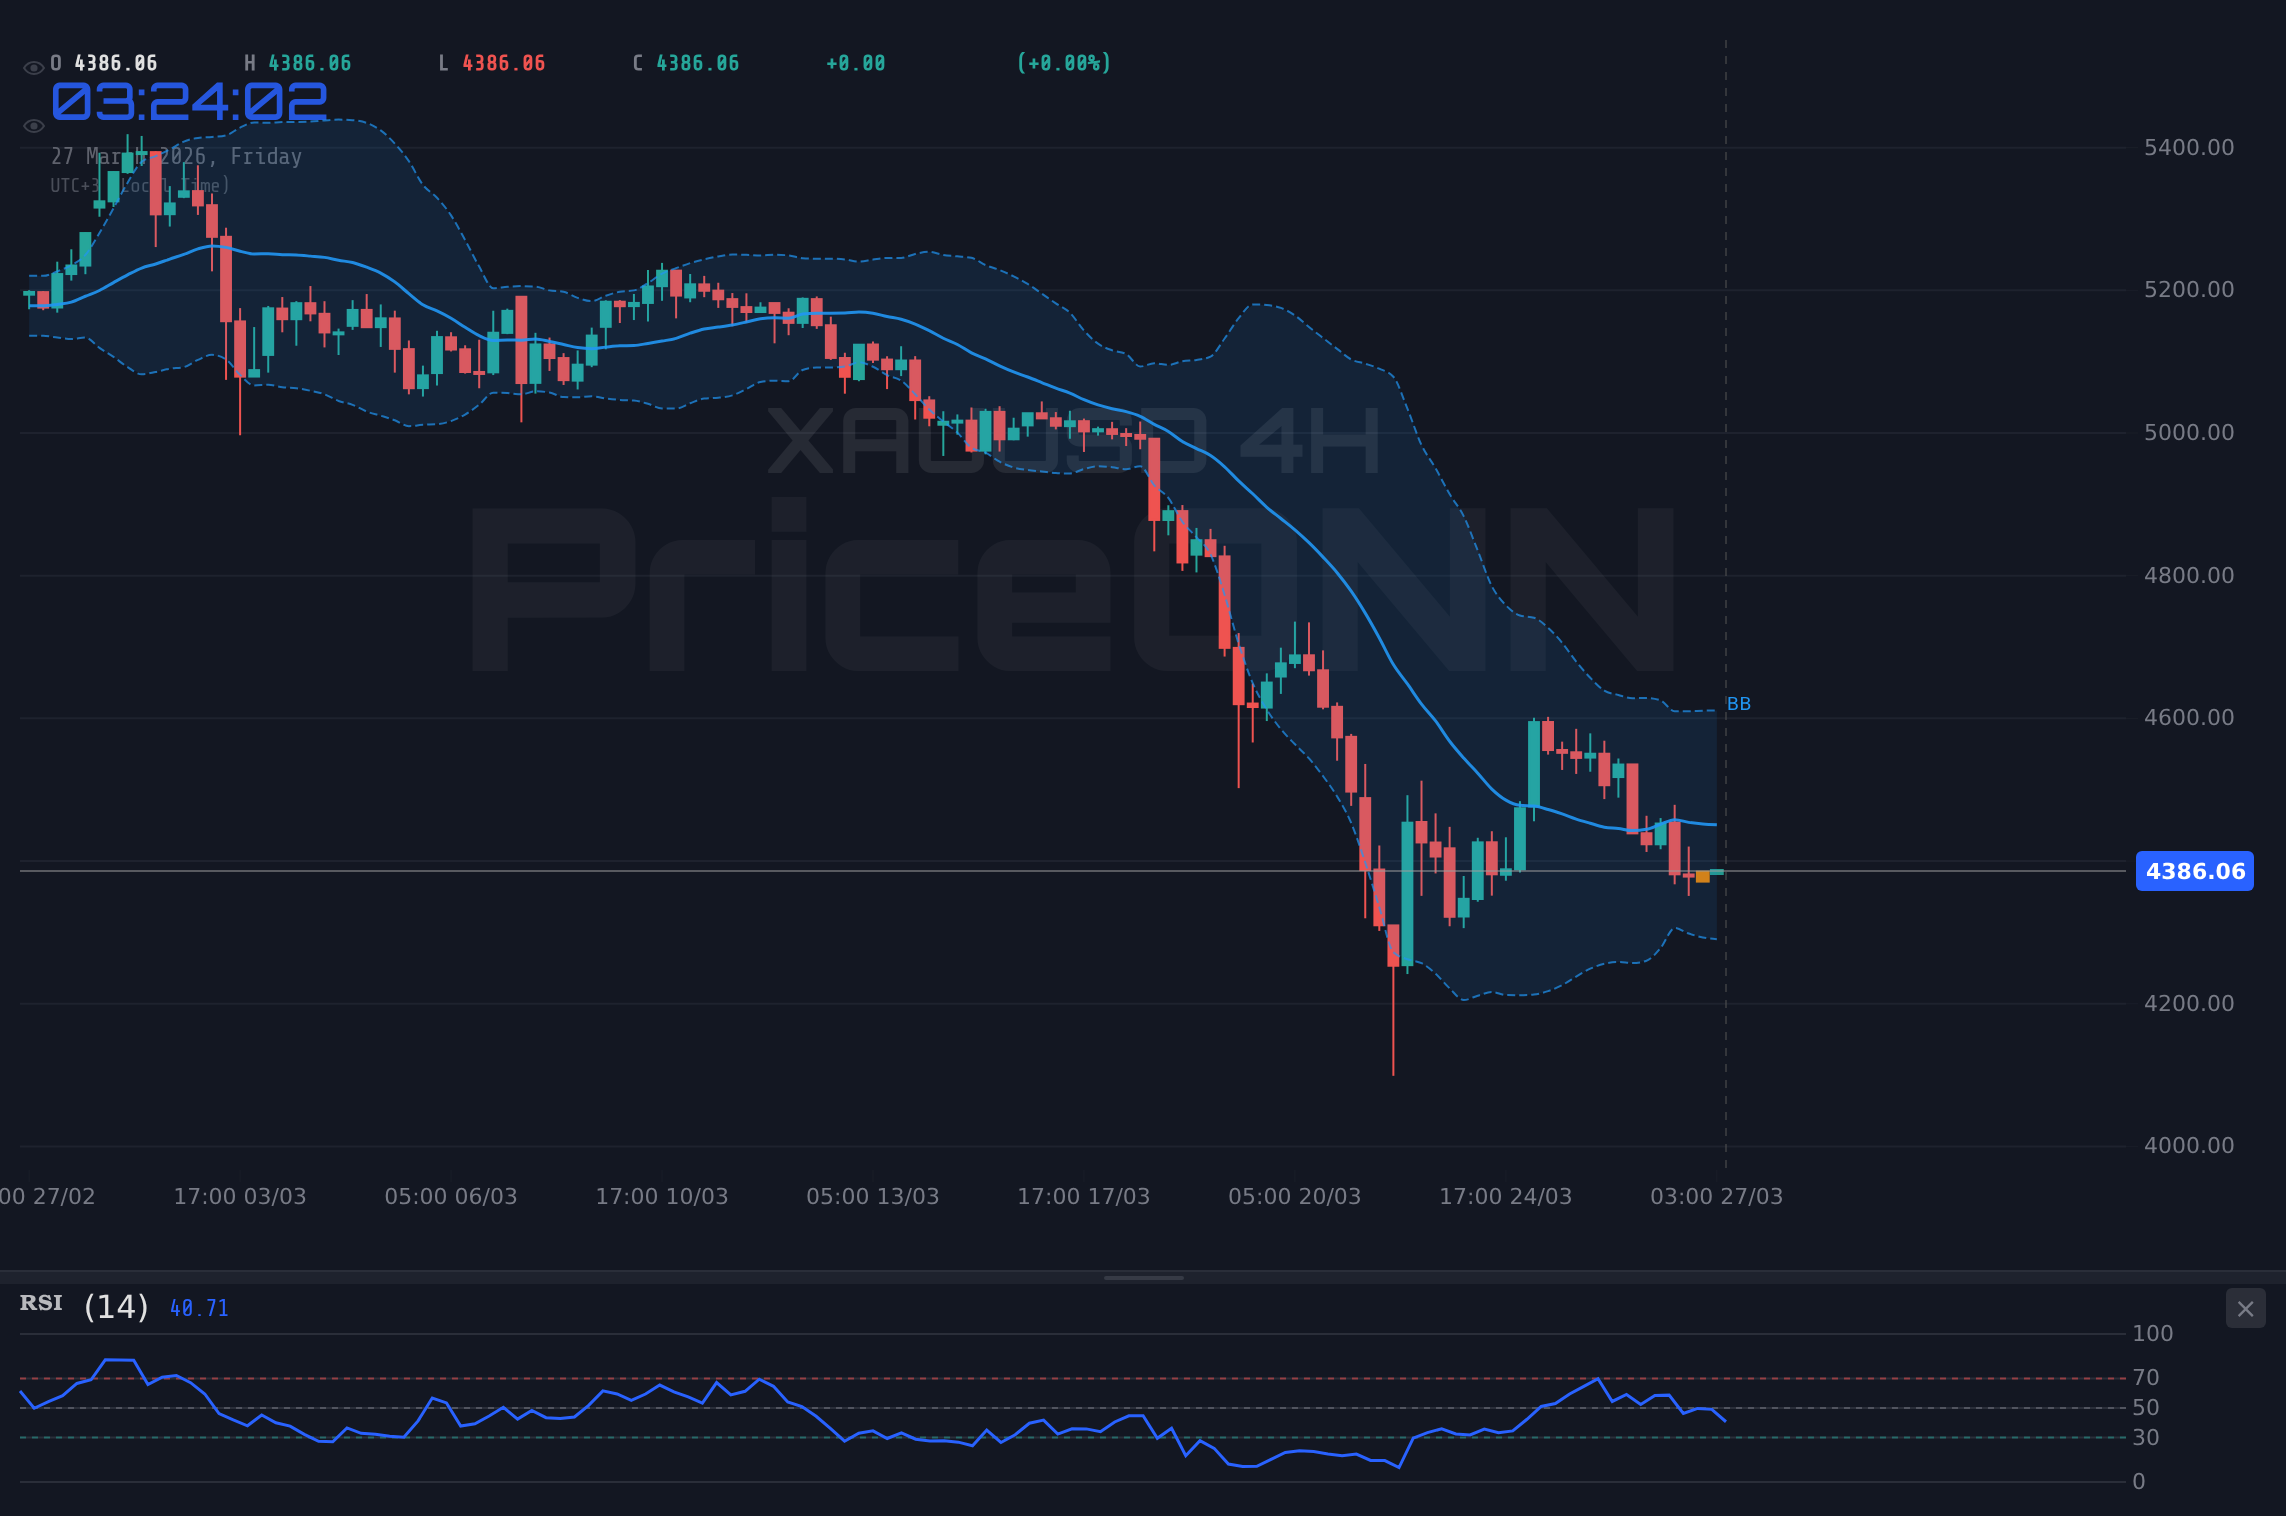Click the O 4386.06 open value
Viewport: 2286px width, 1516px height.
click(x=103, y=62)
